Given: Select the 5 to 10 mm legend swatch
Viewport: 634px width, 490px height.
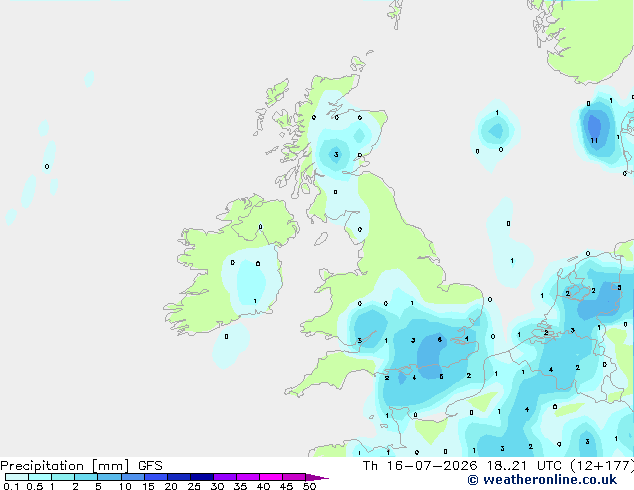Looking at the screenshot, I should [110, 477].
